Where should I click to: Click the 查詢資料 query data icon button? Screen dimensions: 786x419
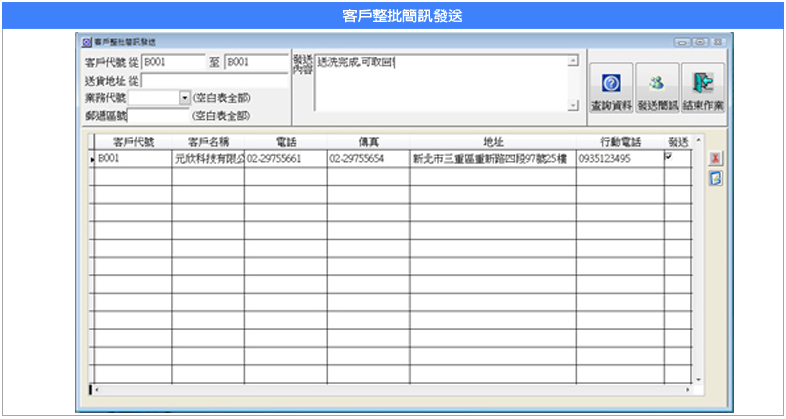tap(613, 88)
